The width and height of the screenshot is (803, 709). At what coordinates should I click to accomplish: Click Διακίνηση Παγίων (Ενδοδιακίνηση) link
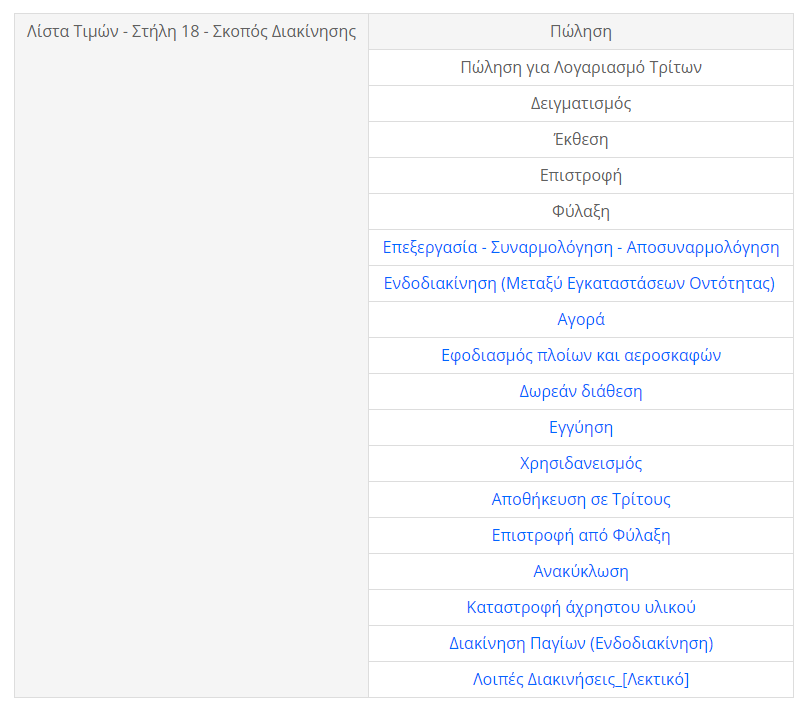coord(581,643)
